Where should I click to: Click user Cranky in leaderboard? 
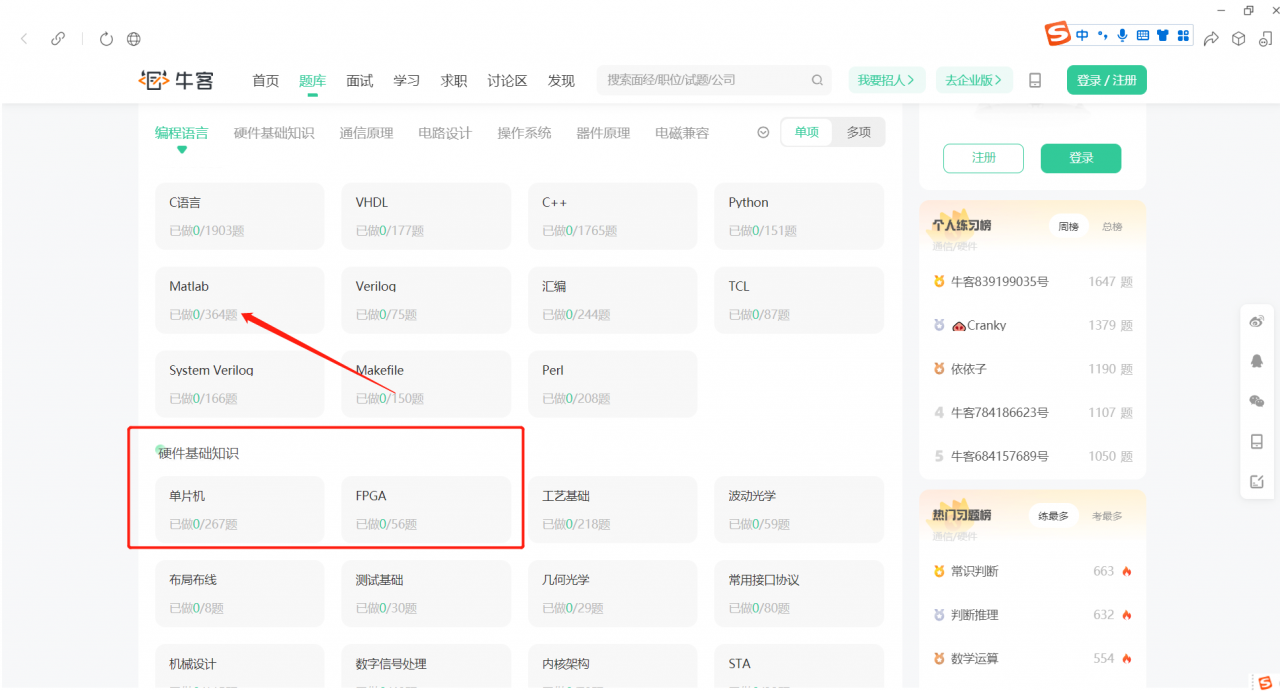click(x=979, y=325)
